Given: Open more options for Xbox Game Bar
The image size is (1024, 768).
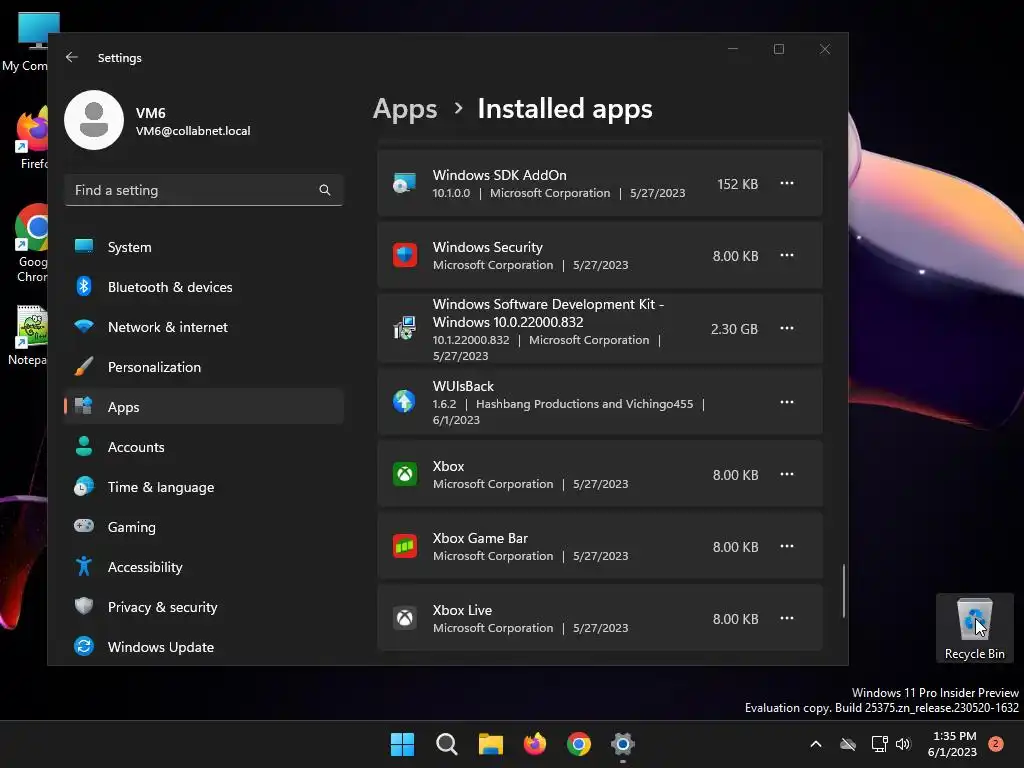Looking at the screenshot, I should point(787,546).
